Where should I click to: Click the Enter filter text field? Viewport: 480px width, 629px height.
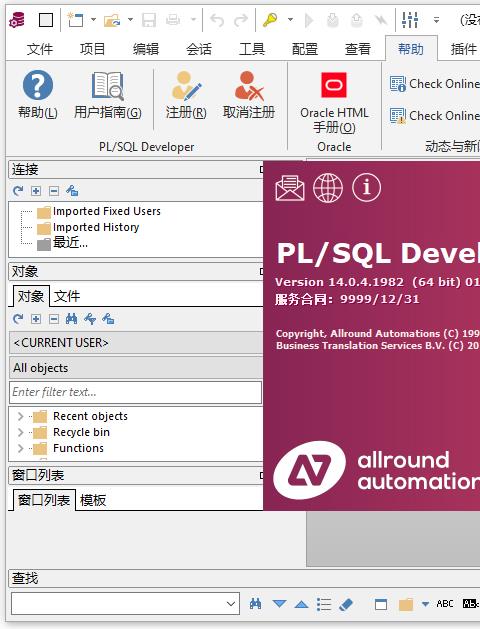click(x=136, y=392)
